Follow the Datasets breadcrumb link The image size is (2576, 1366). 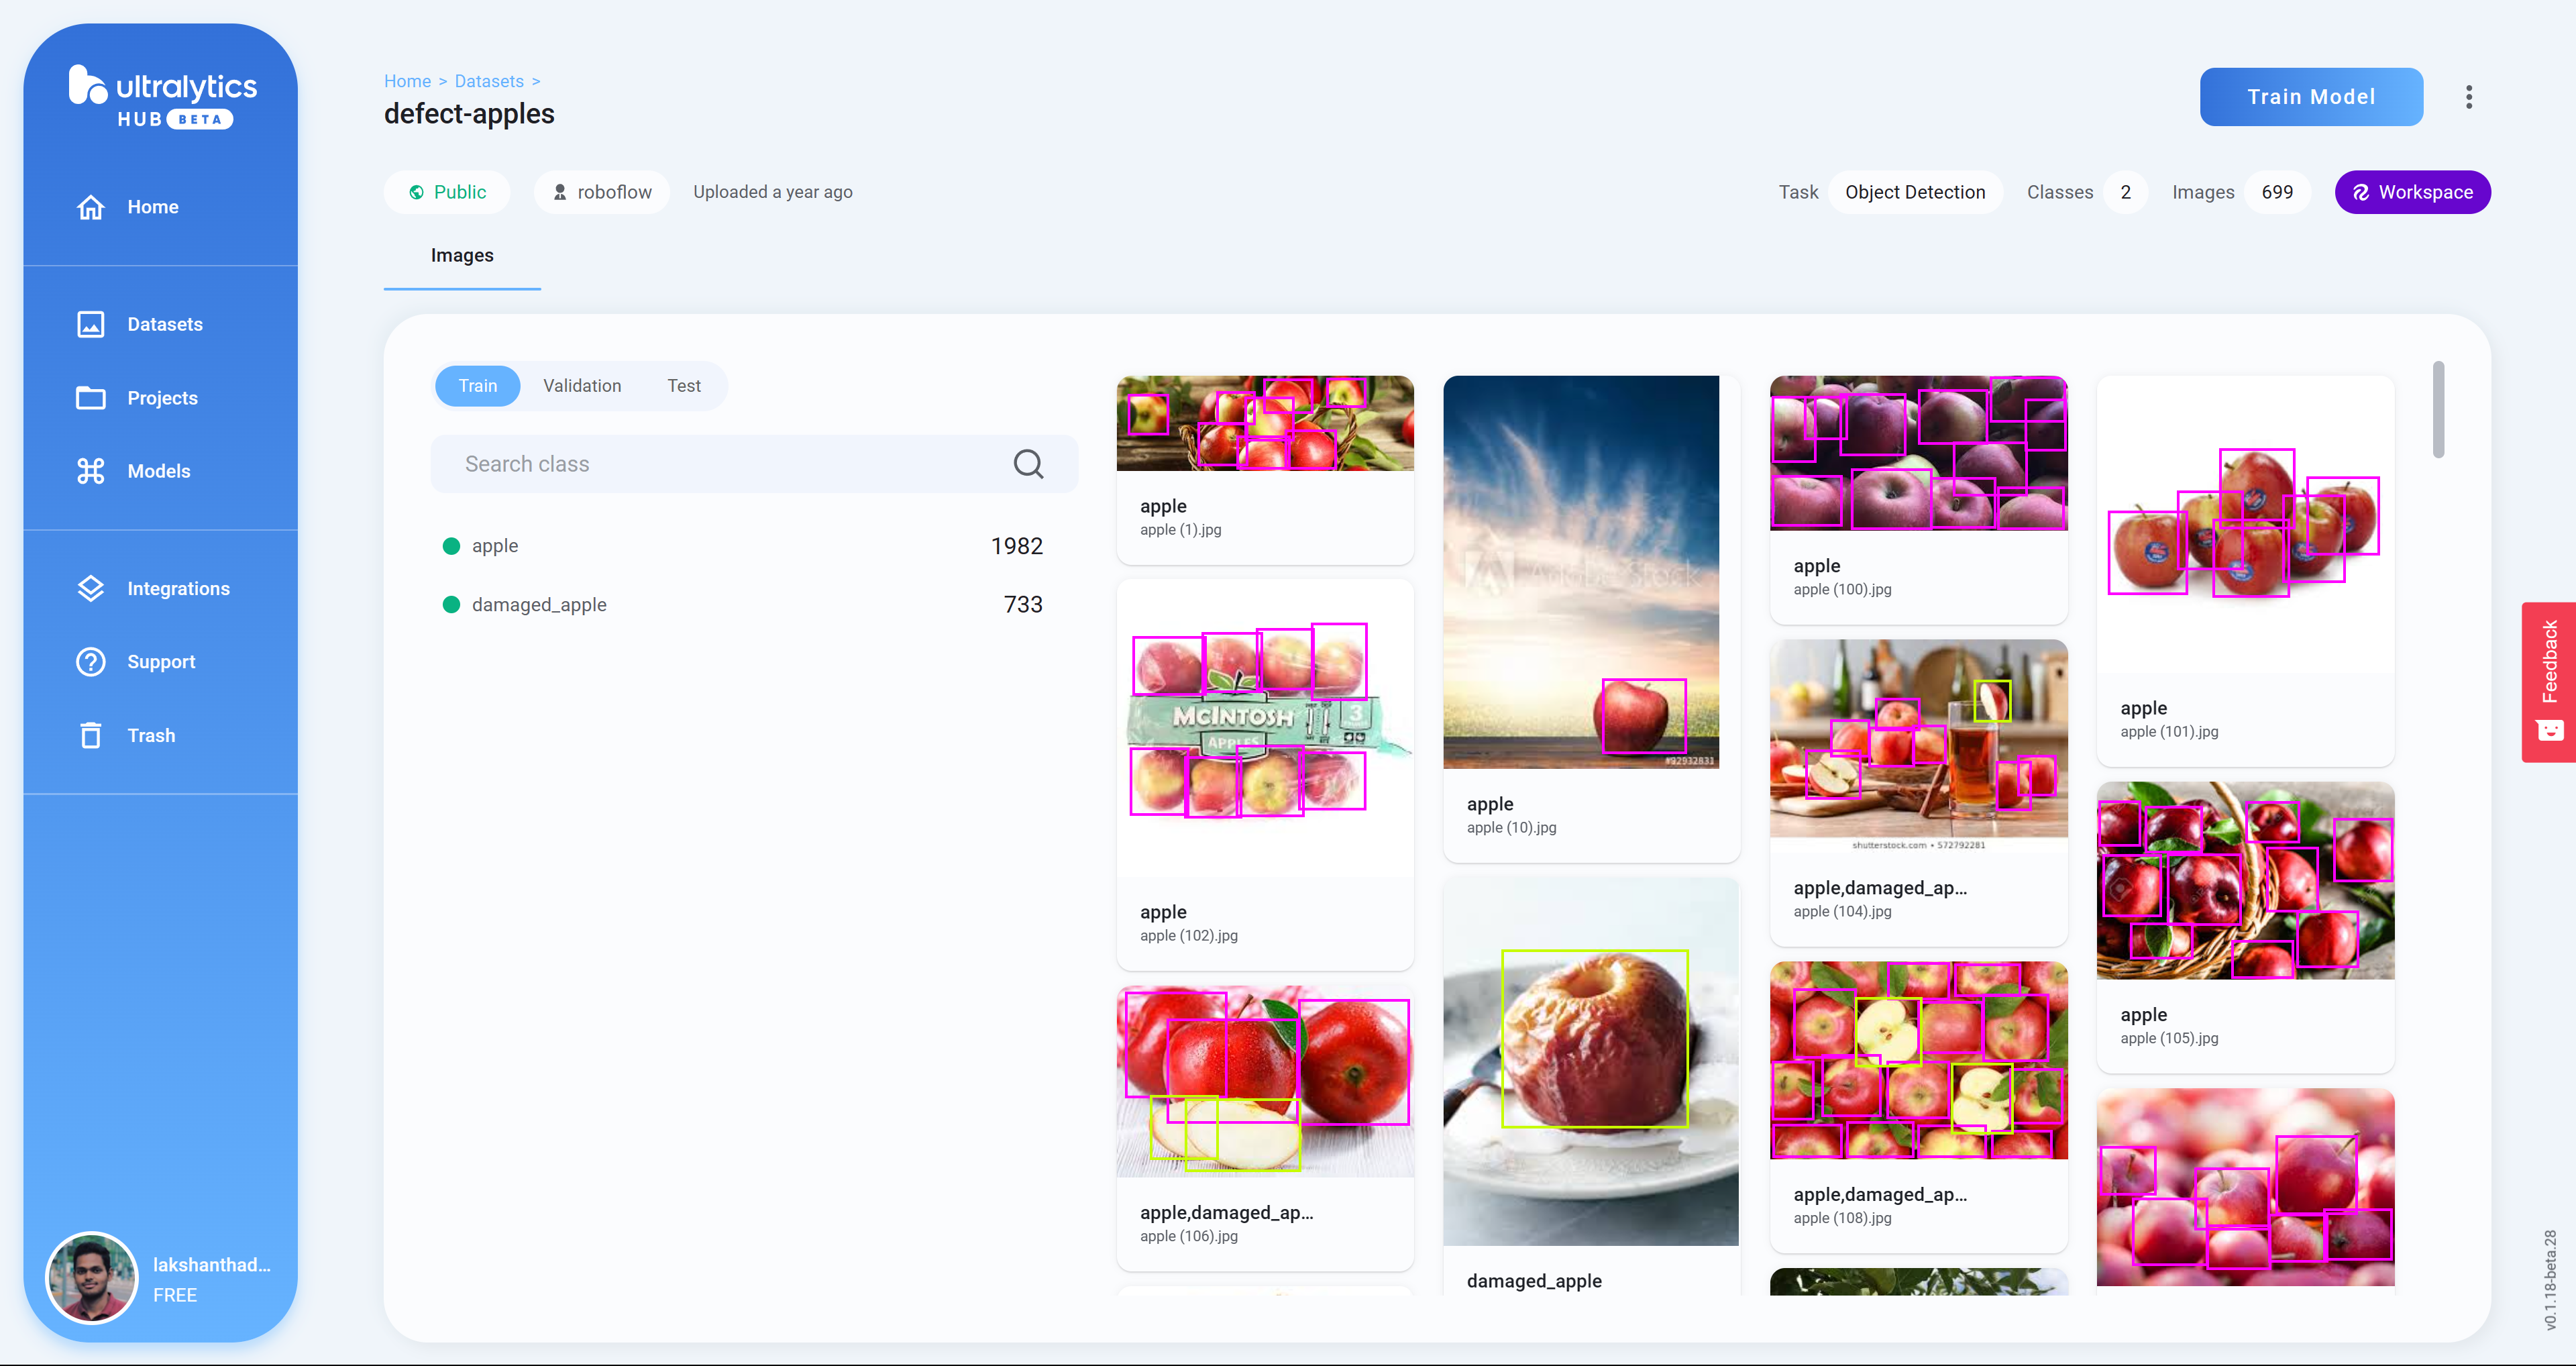tap(489, 81)
